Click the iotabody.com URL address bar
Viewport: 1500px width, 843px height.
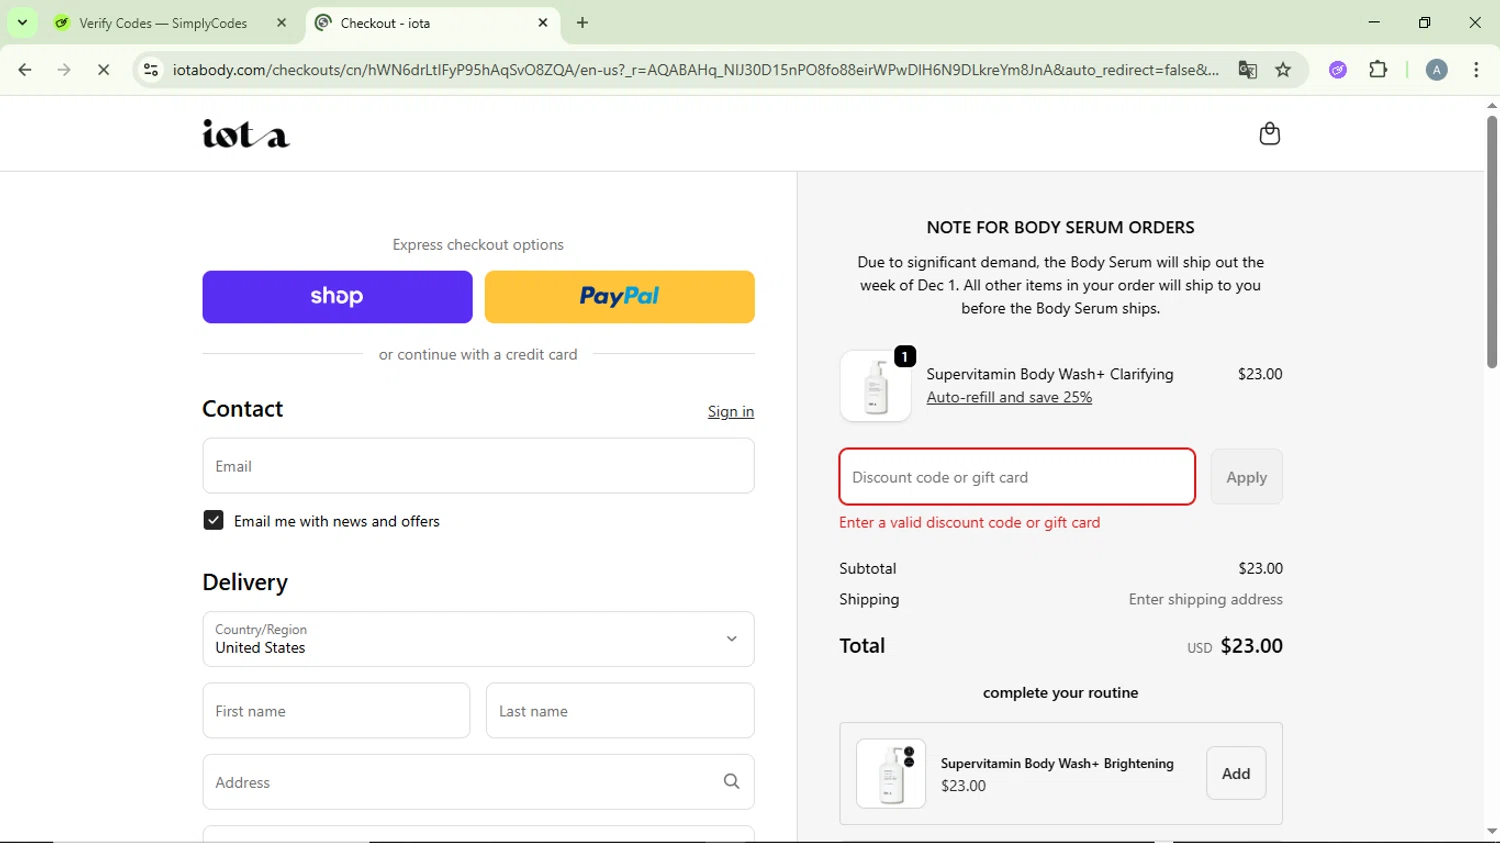(x=695, y=70)
